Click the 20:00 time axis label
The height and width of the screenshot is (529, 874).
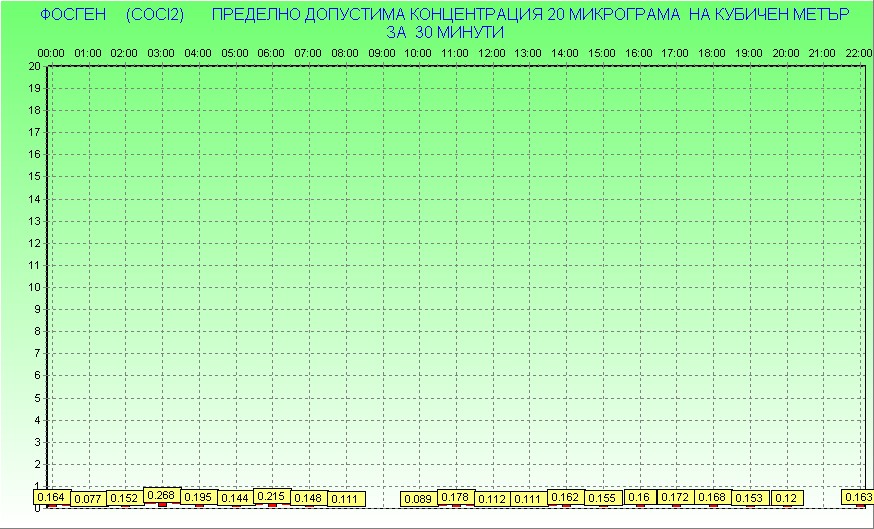(x=785, y=54)
